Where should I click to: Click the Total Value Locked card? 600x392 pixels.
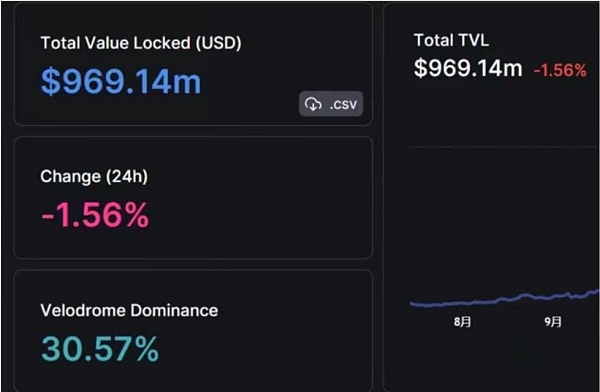click(193, 64)
